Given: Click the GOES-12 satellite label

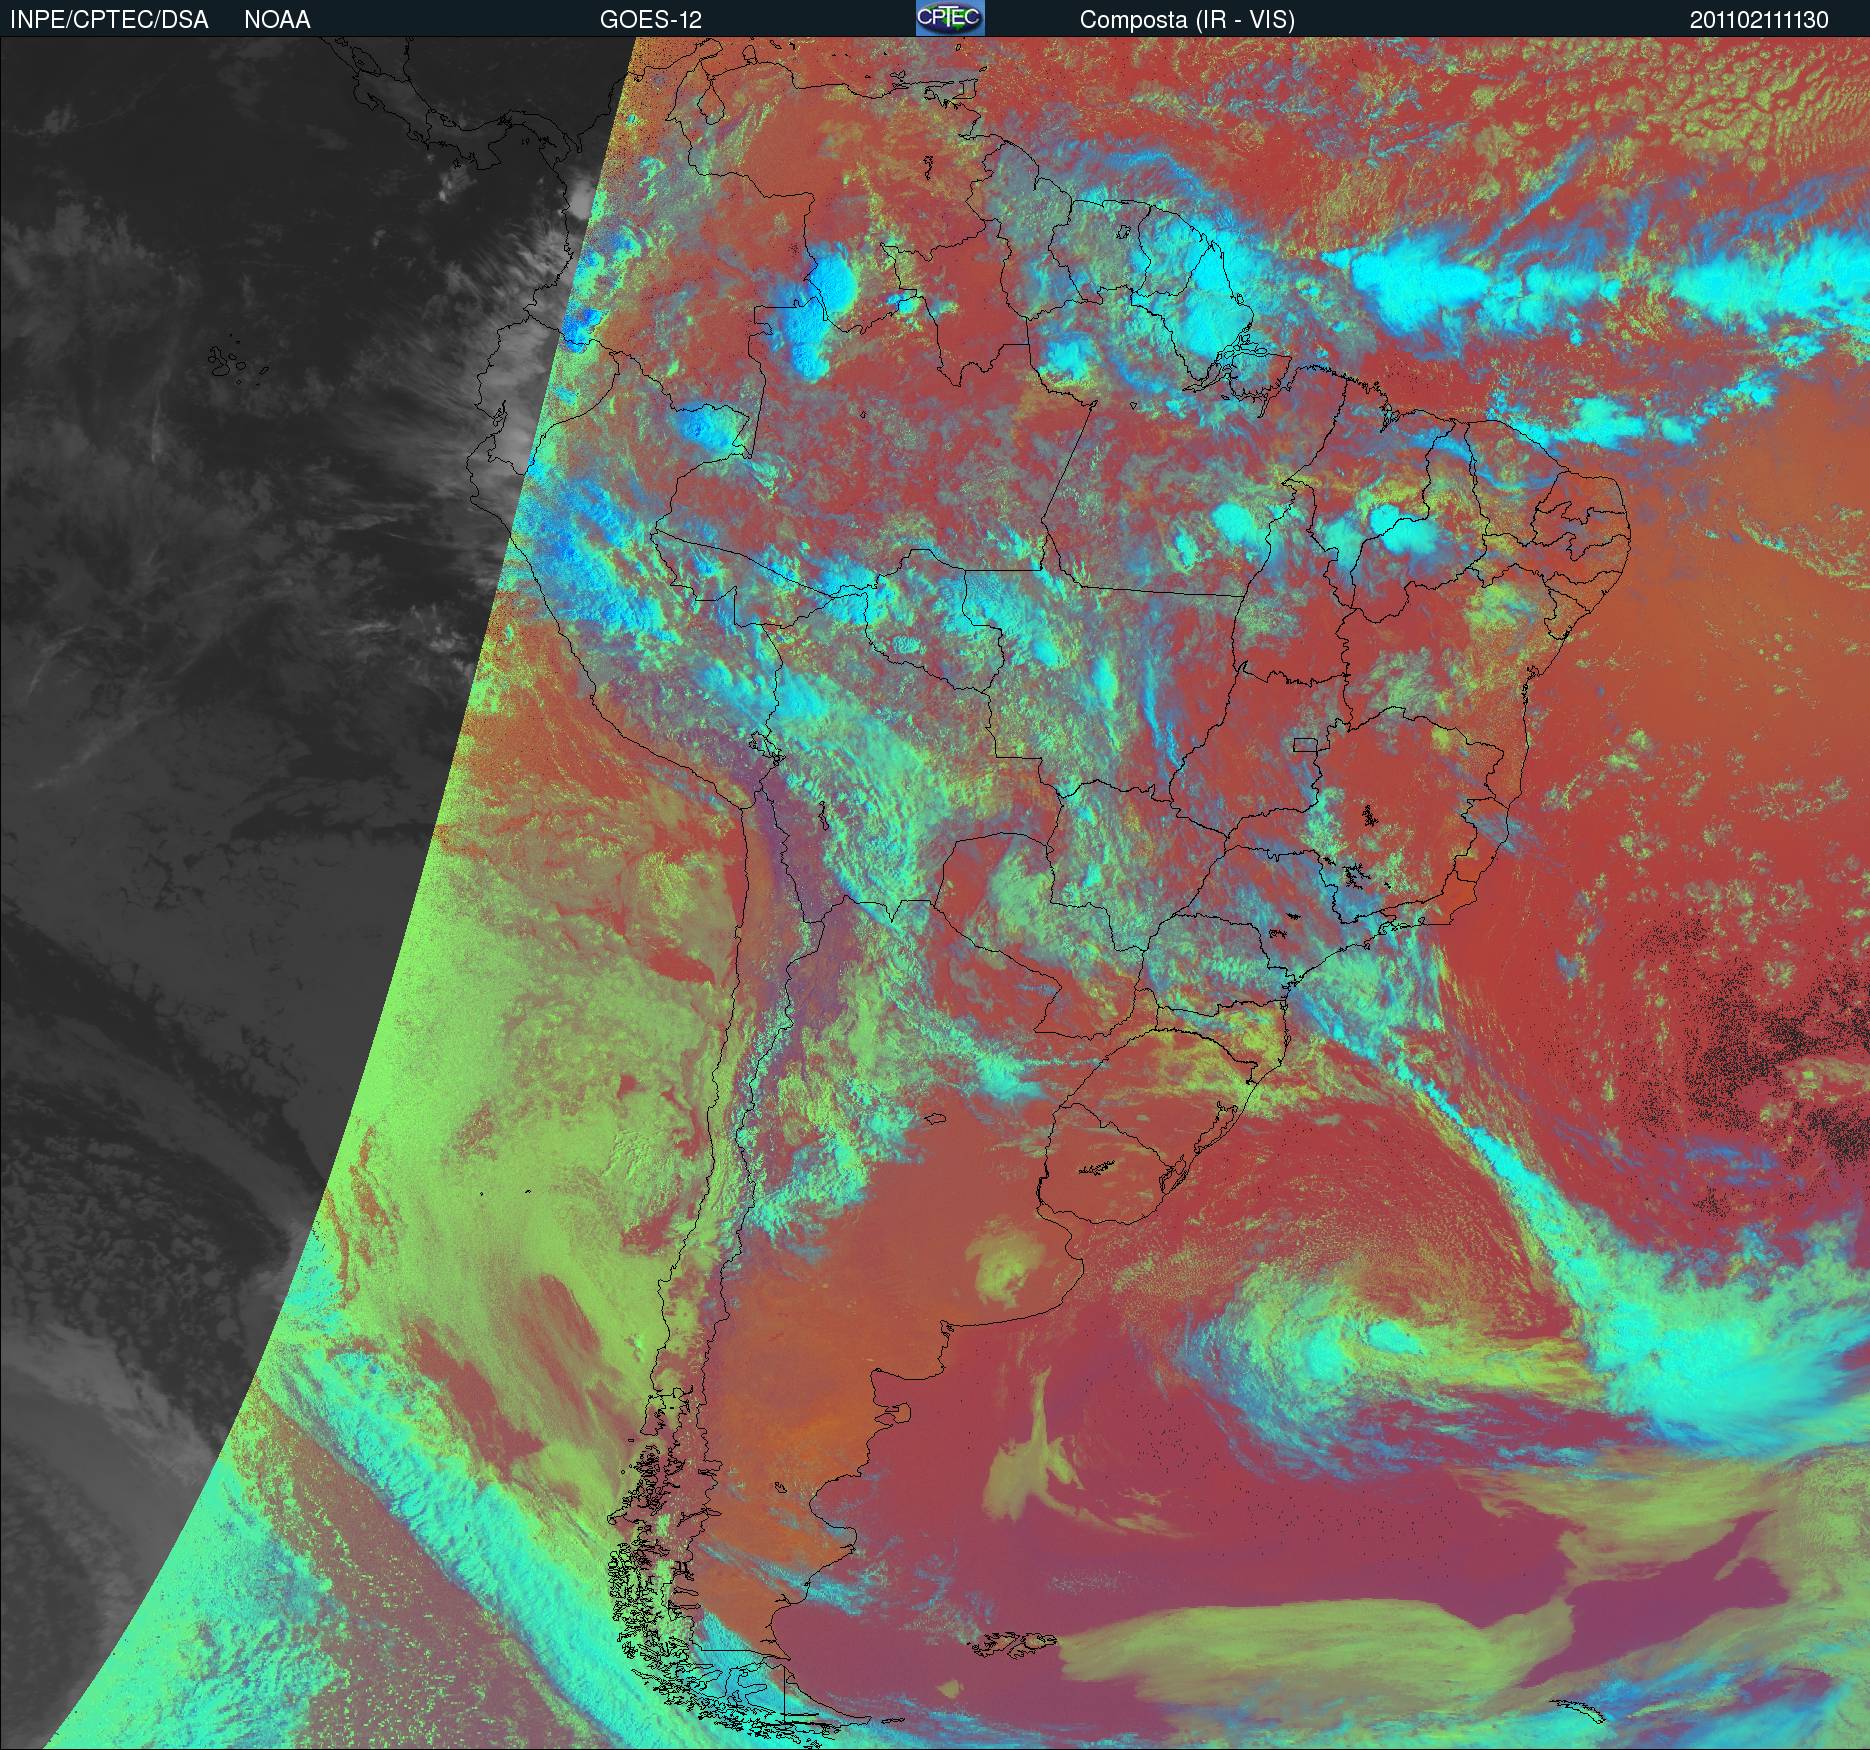Looking at the screenshot, I should 651,20.
